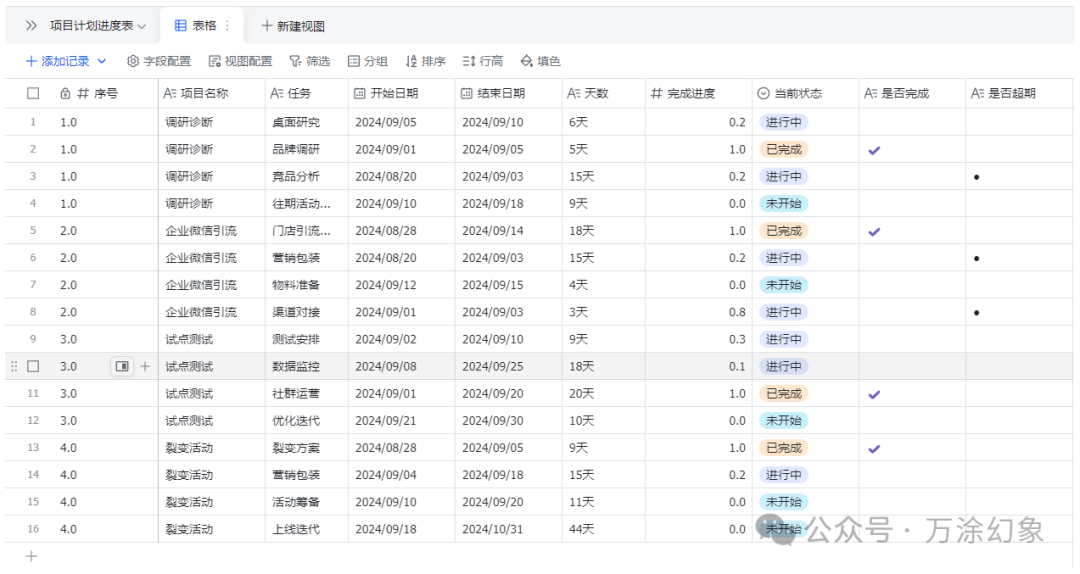
Task: Select 20天 days cell
Action: tap(603, 393)
